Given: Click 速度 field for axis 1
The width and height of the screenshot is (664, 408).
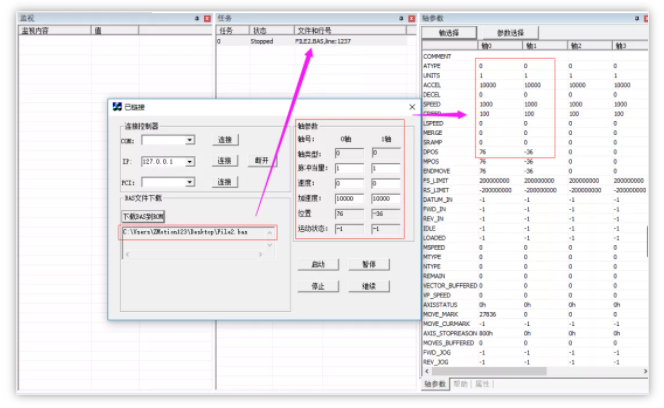Looking at the screenshot, I should [386, 183].
